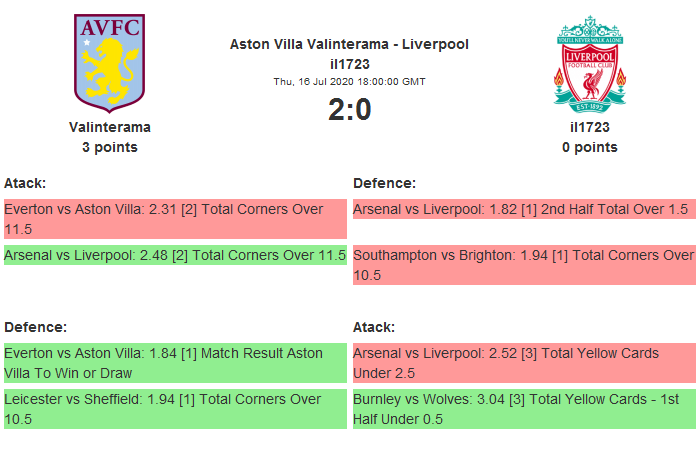700x460 pixels.
Task: Select the match date Thu, 16 Jul 2020
Action: [x=349, y=82]
